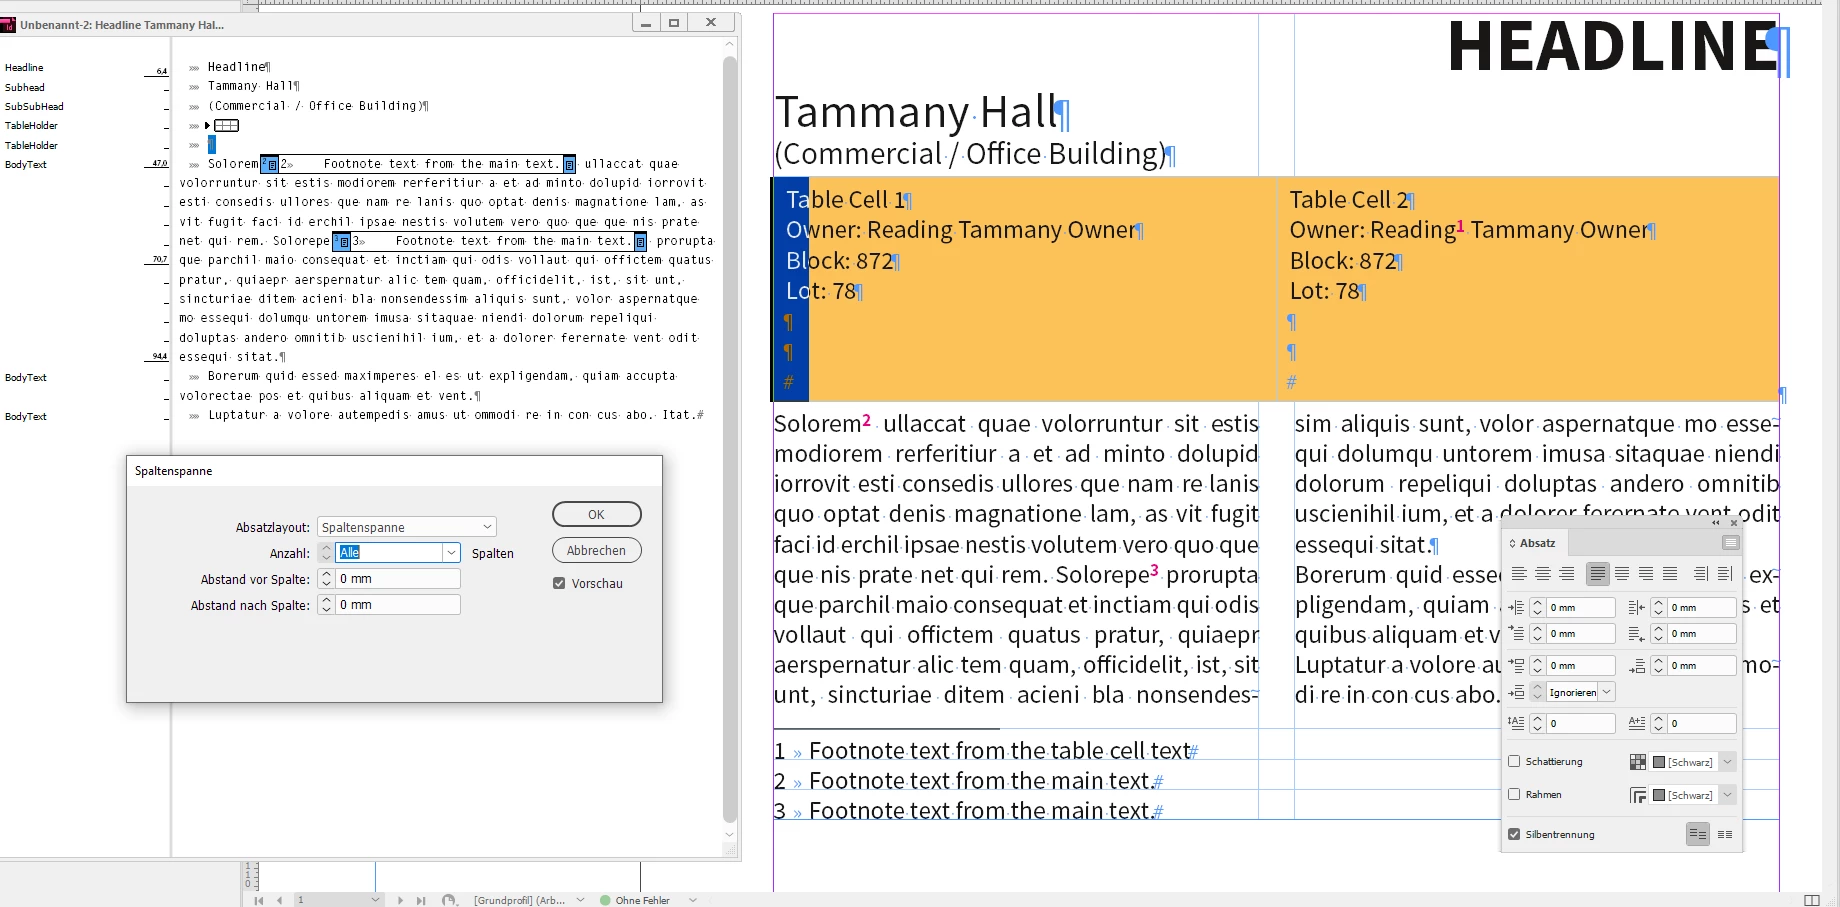This screenshot has height=907, width=1840.
Task: Open the preflight menu arrow next to Ohne Fehler
Action: click(x=692, y=900)
